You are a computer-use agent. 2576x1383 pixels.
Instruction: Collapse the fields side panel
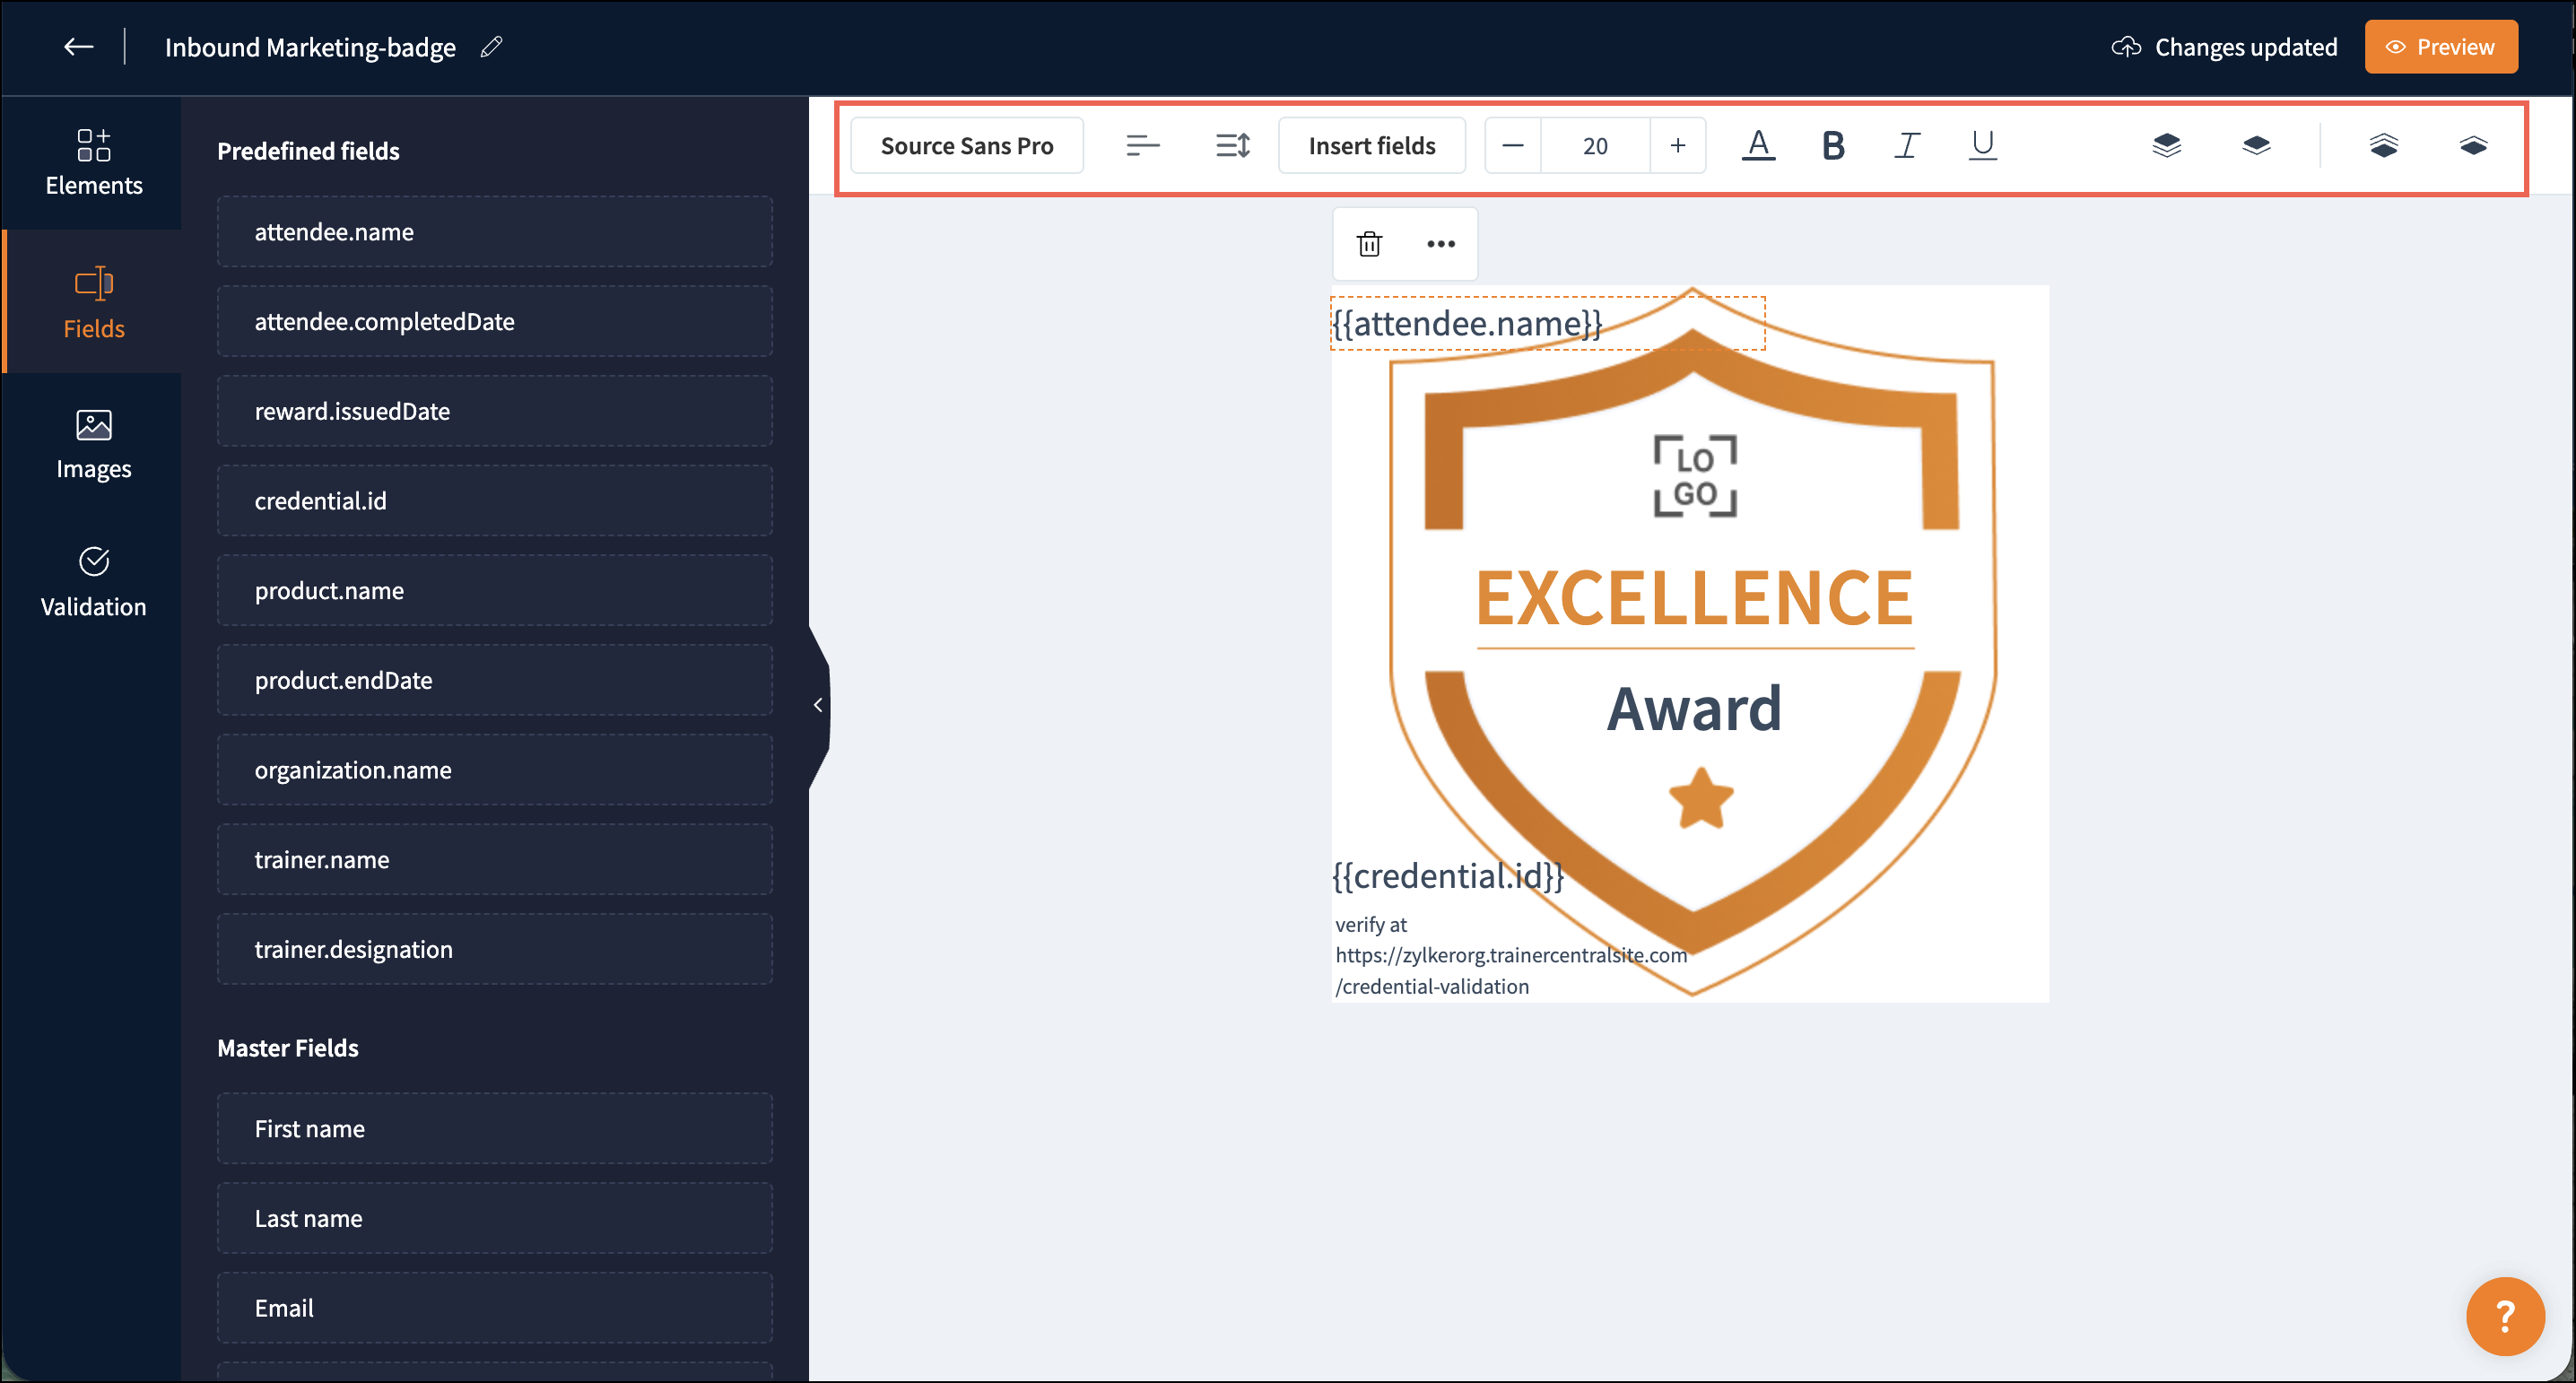point(818,705)
